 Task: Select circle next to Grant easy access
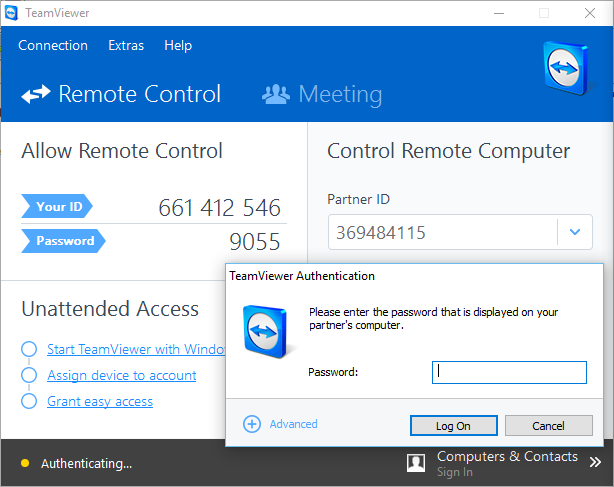click(29, 401)
